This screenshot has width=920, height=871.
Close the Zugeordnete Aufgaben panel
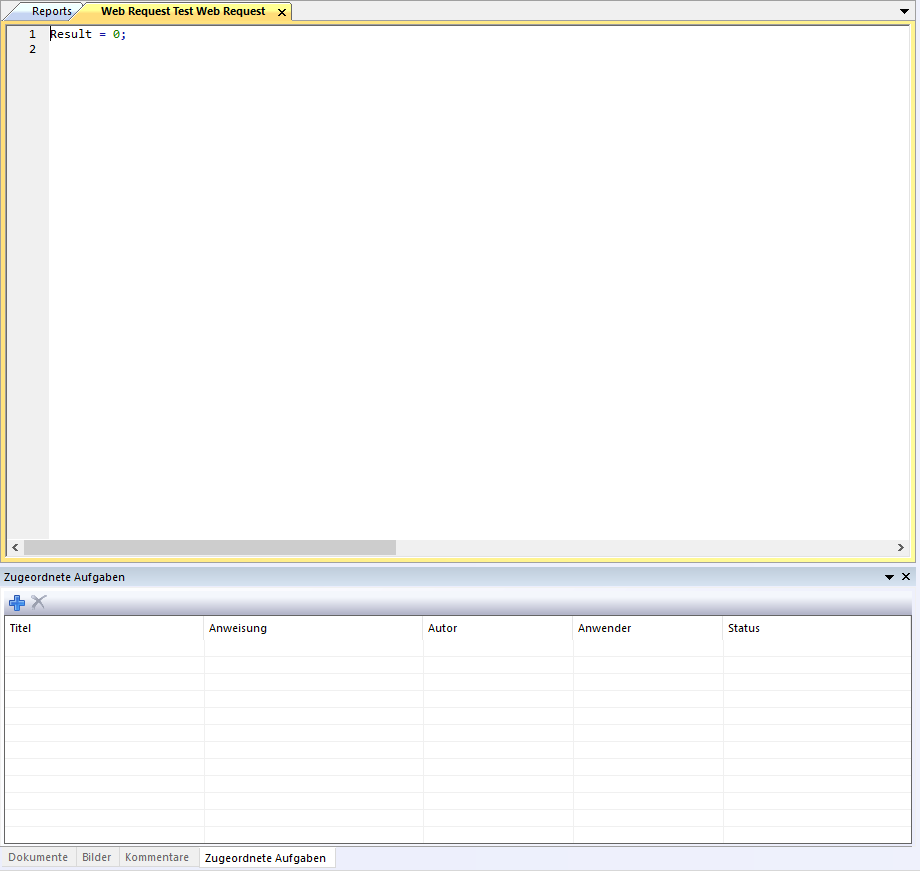click(906, 577)
